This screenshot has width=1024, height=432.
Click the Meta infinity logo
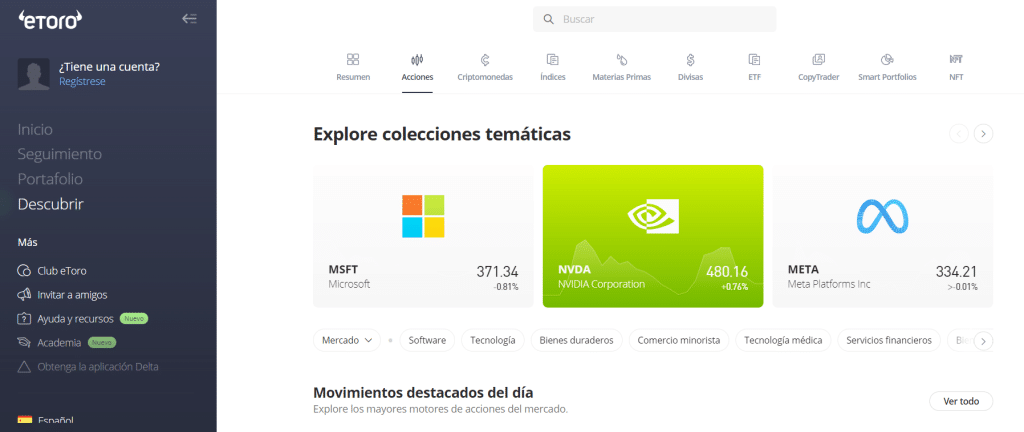(882, 217)
